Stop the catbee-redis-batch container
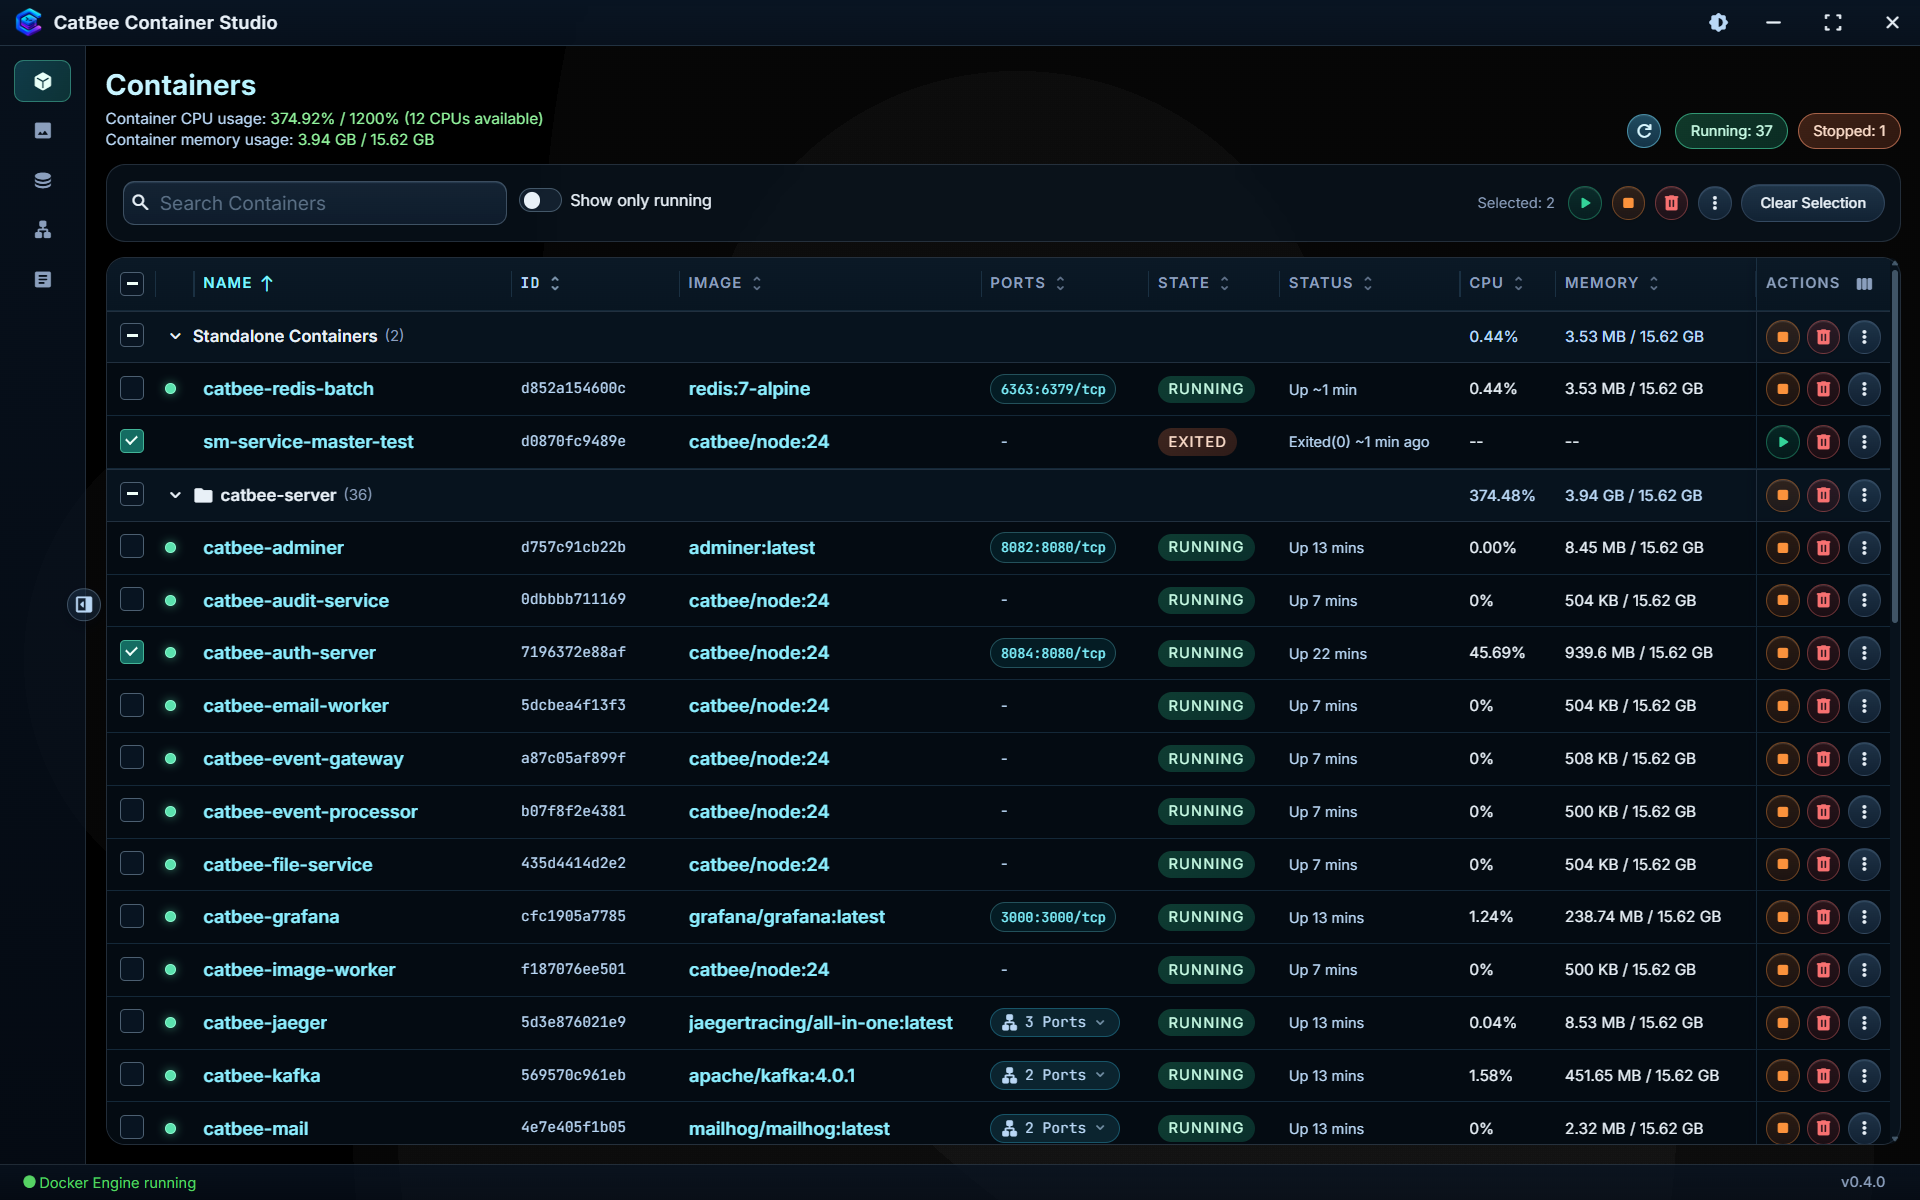 [1782, 389]
